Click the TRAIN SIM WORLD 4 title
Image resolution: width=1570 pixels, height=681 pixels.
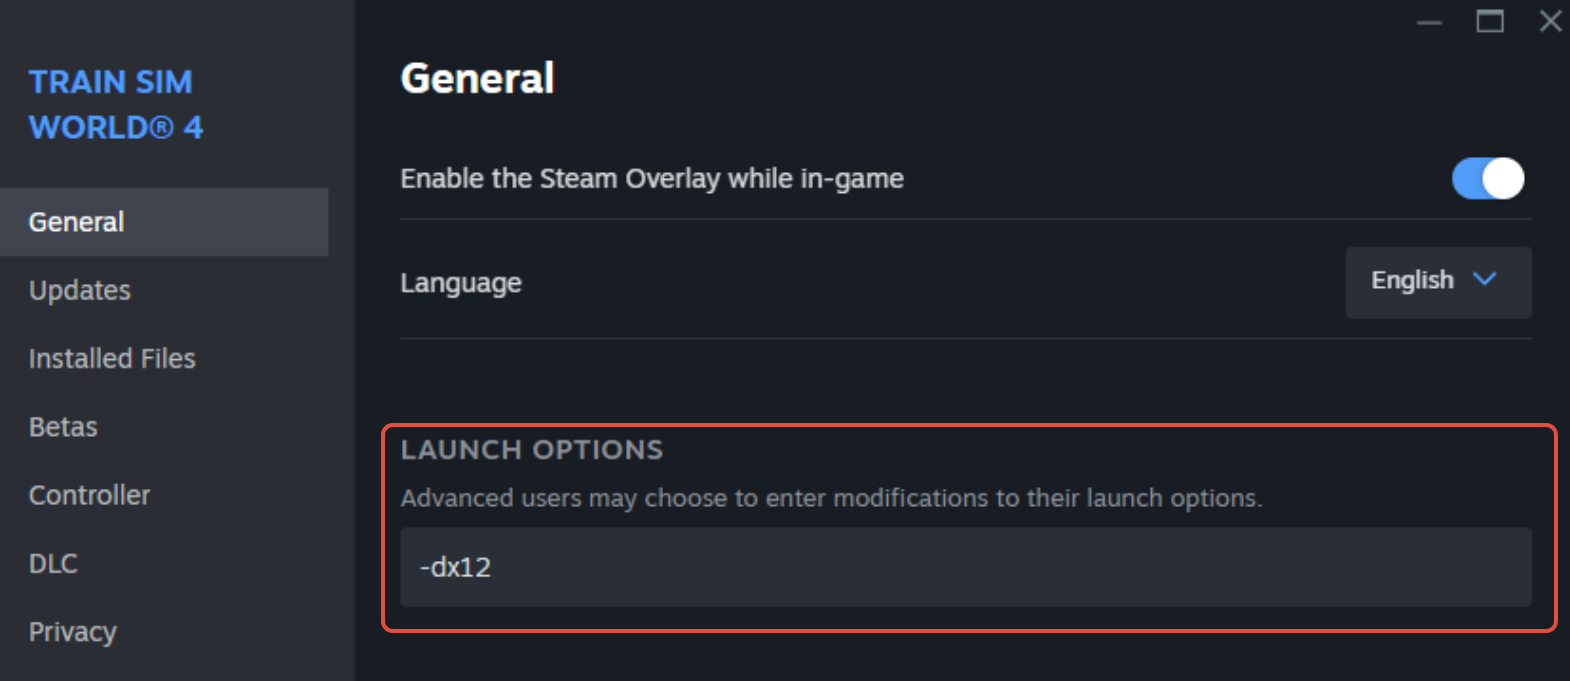115,104
